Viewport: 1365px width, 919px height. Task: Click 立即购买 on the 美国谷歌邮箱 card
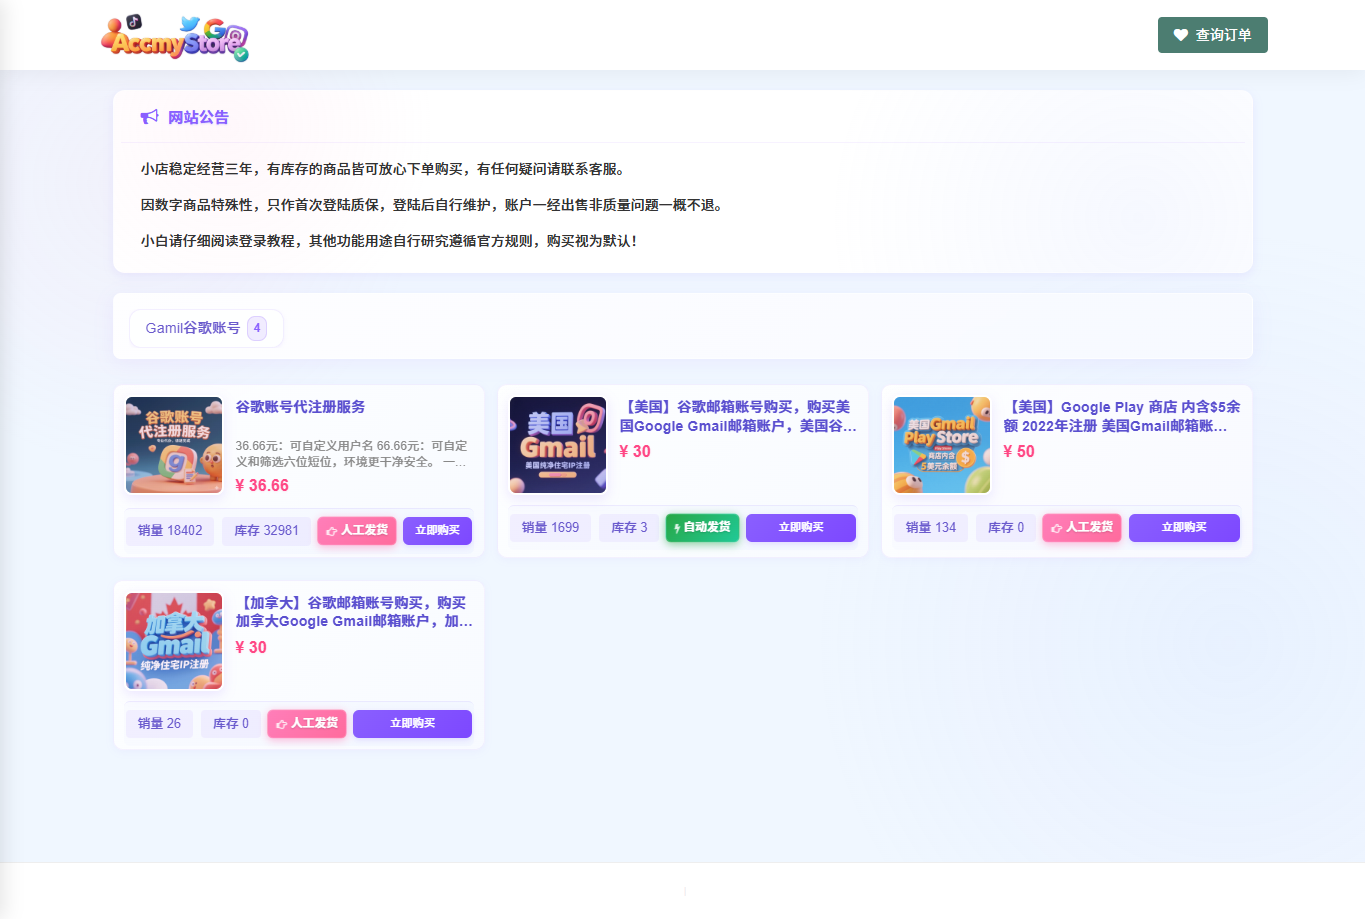801,527
